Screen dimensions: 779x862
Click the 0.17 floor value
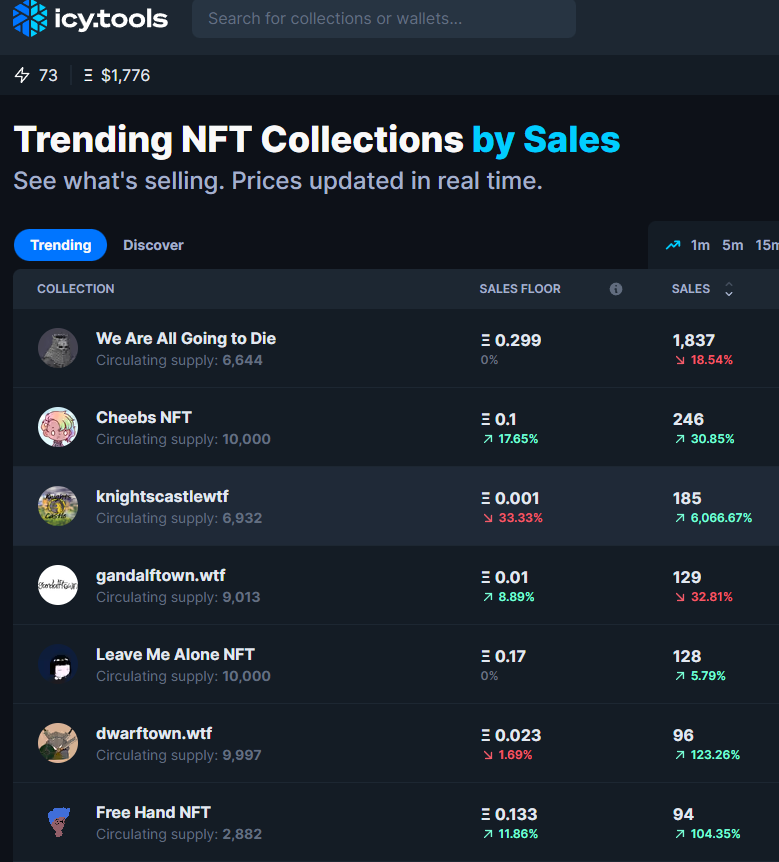pos(510,656)
